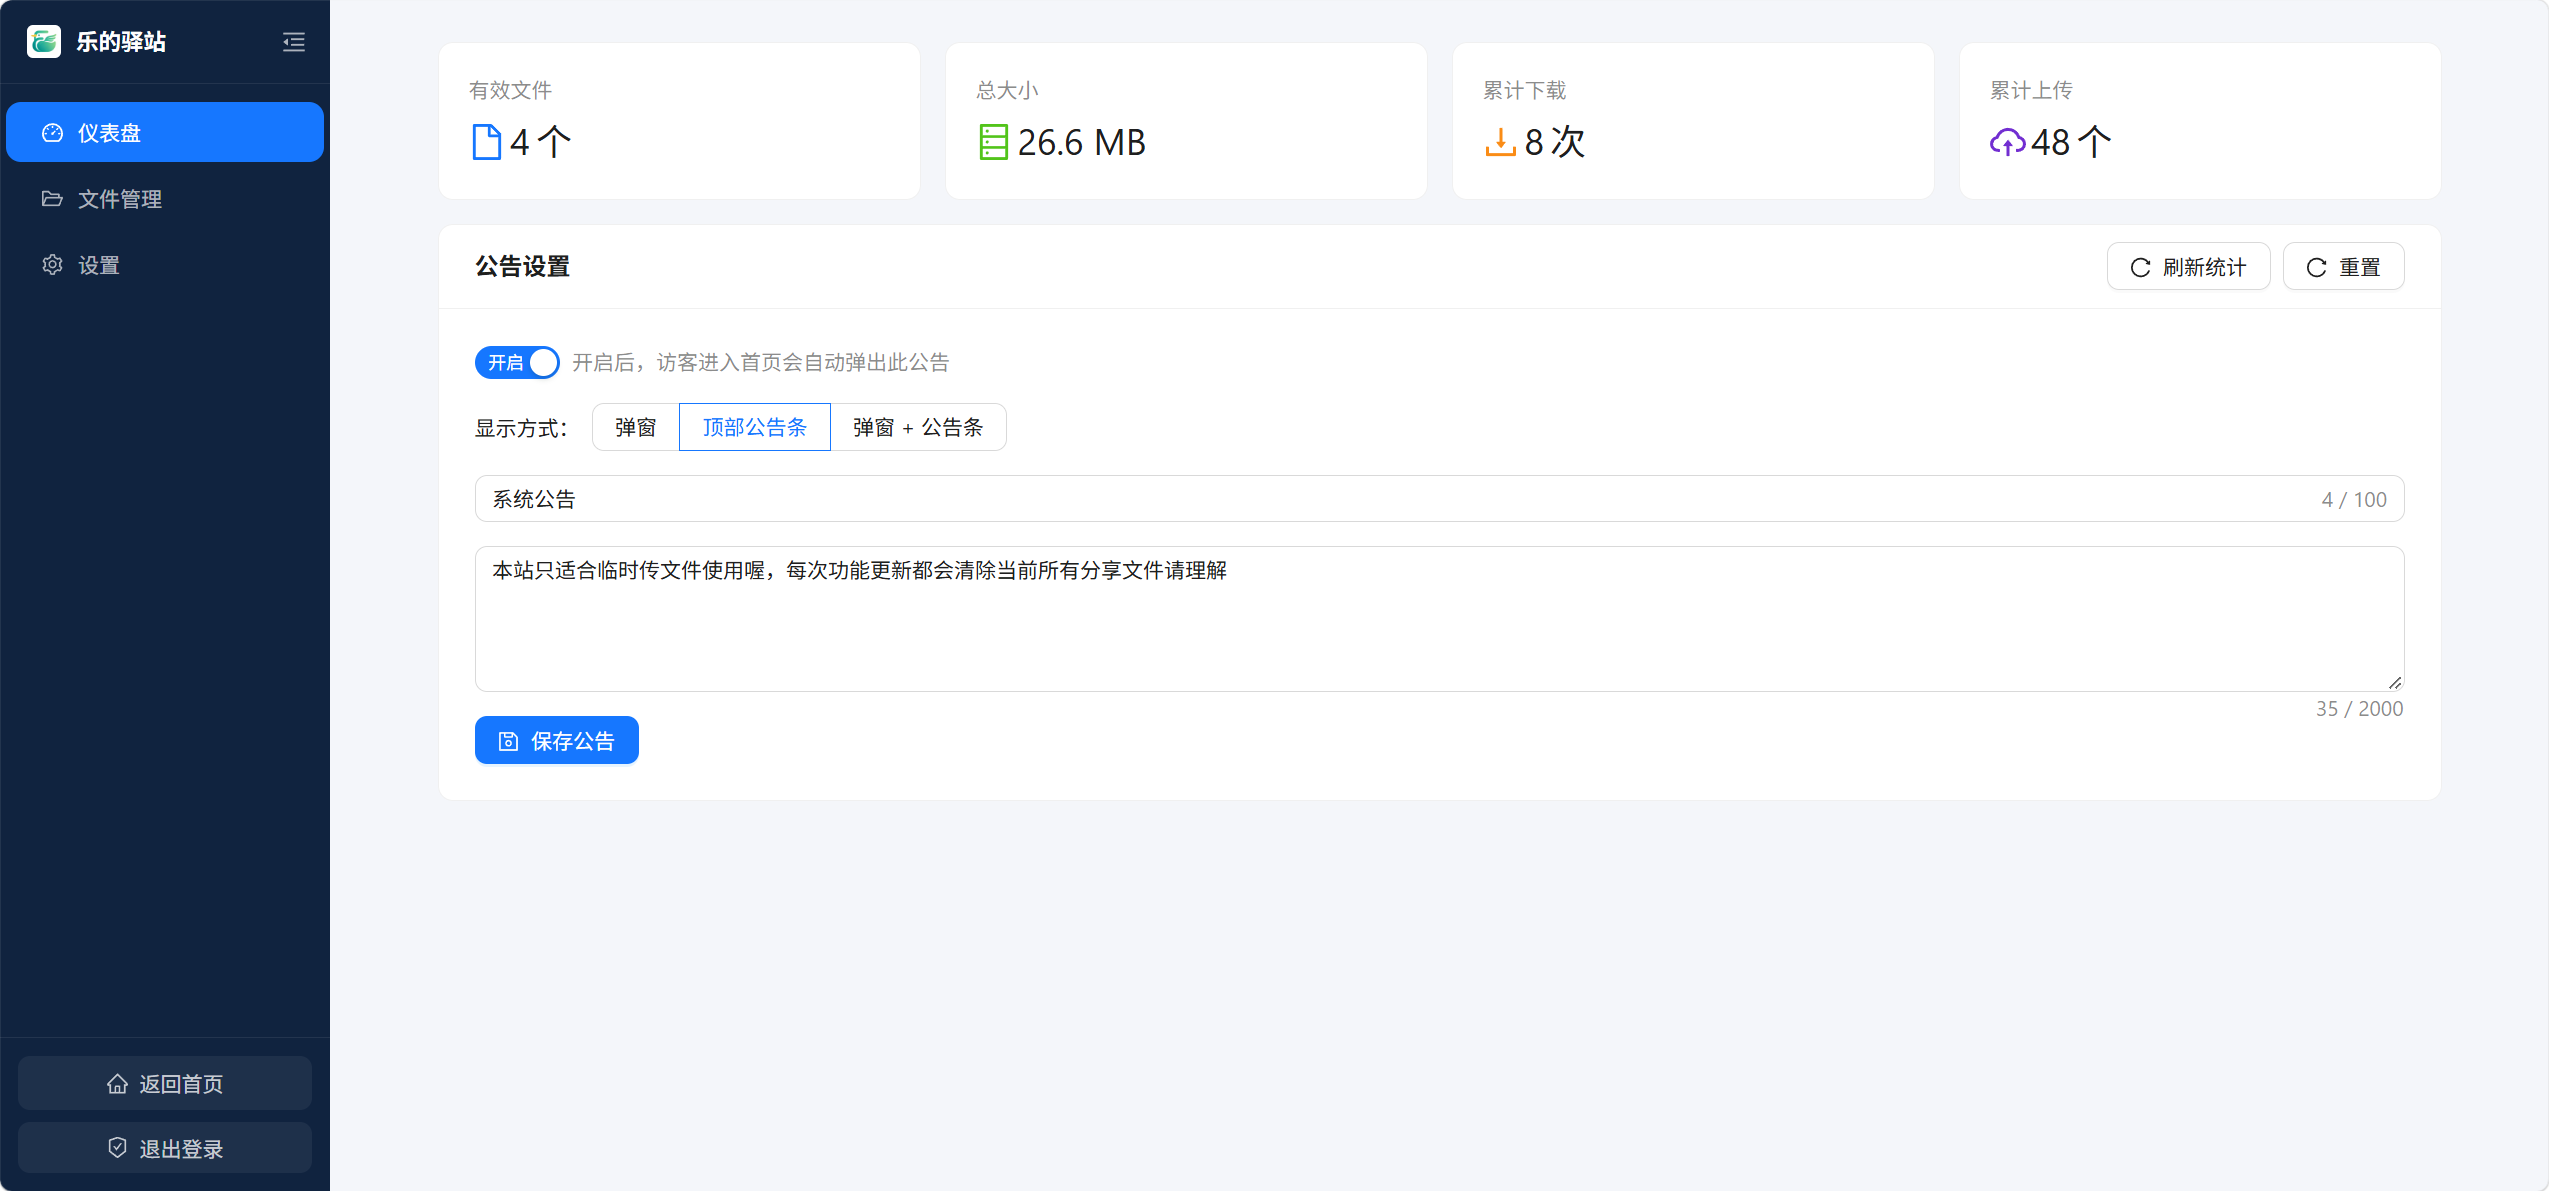This screenshot has width=2549, height=1191.
Task: Click the 累计下载 card label
Action: tap(1524, 90)
